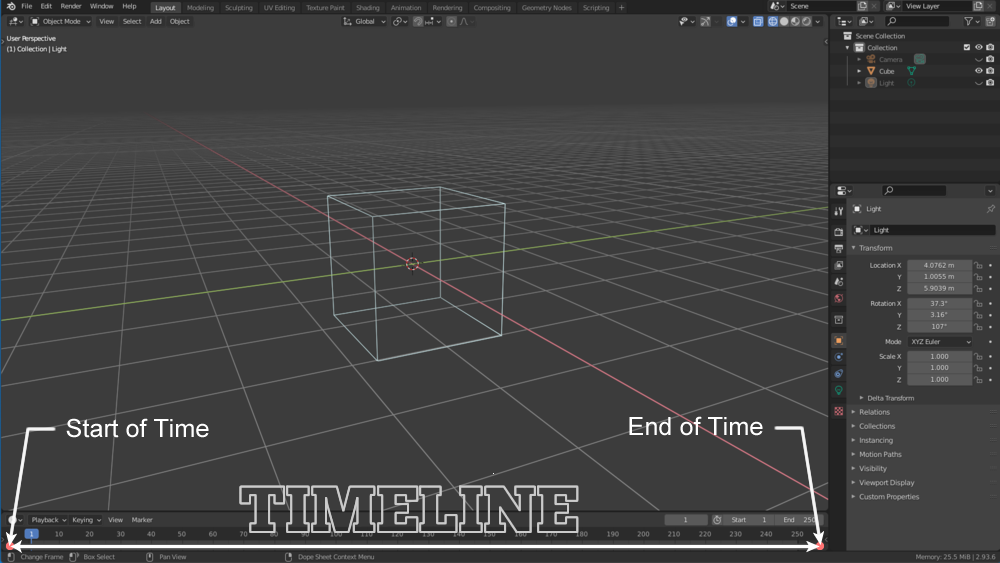This screenshot has width=1000, height=563.
Task: Open the Object Mode dropdown
Action: (x=61, y=22)
